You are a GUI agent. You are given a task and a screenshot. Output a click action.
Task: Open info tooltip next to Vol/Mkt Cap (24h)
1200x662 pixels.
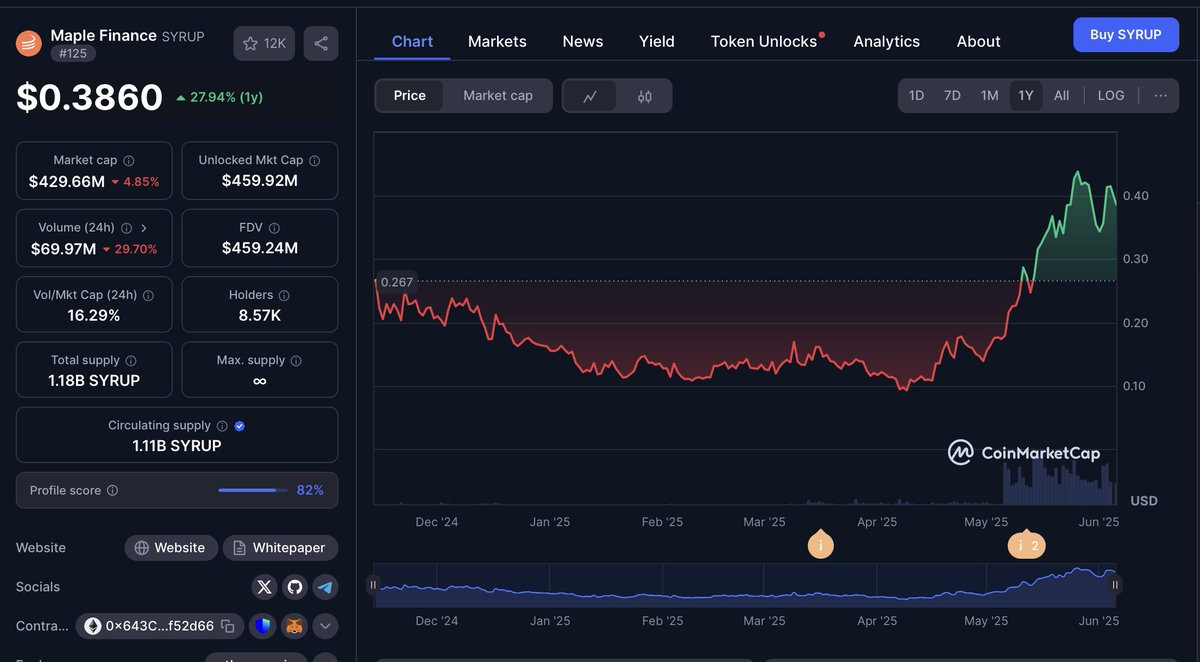point(149,295)
